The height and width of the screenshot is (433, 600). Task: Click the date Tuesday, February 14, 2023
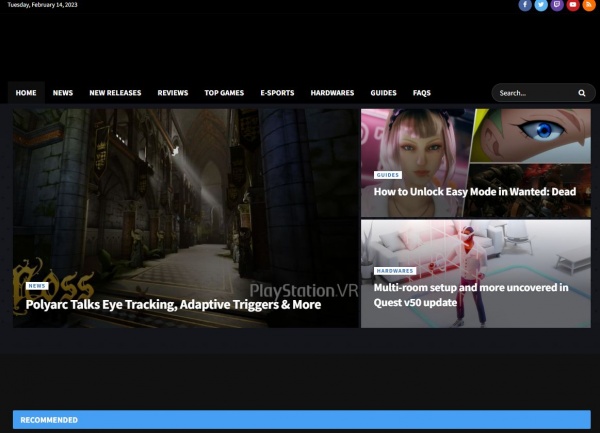(x=42, y=5)
